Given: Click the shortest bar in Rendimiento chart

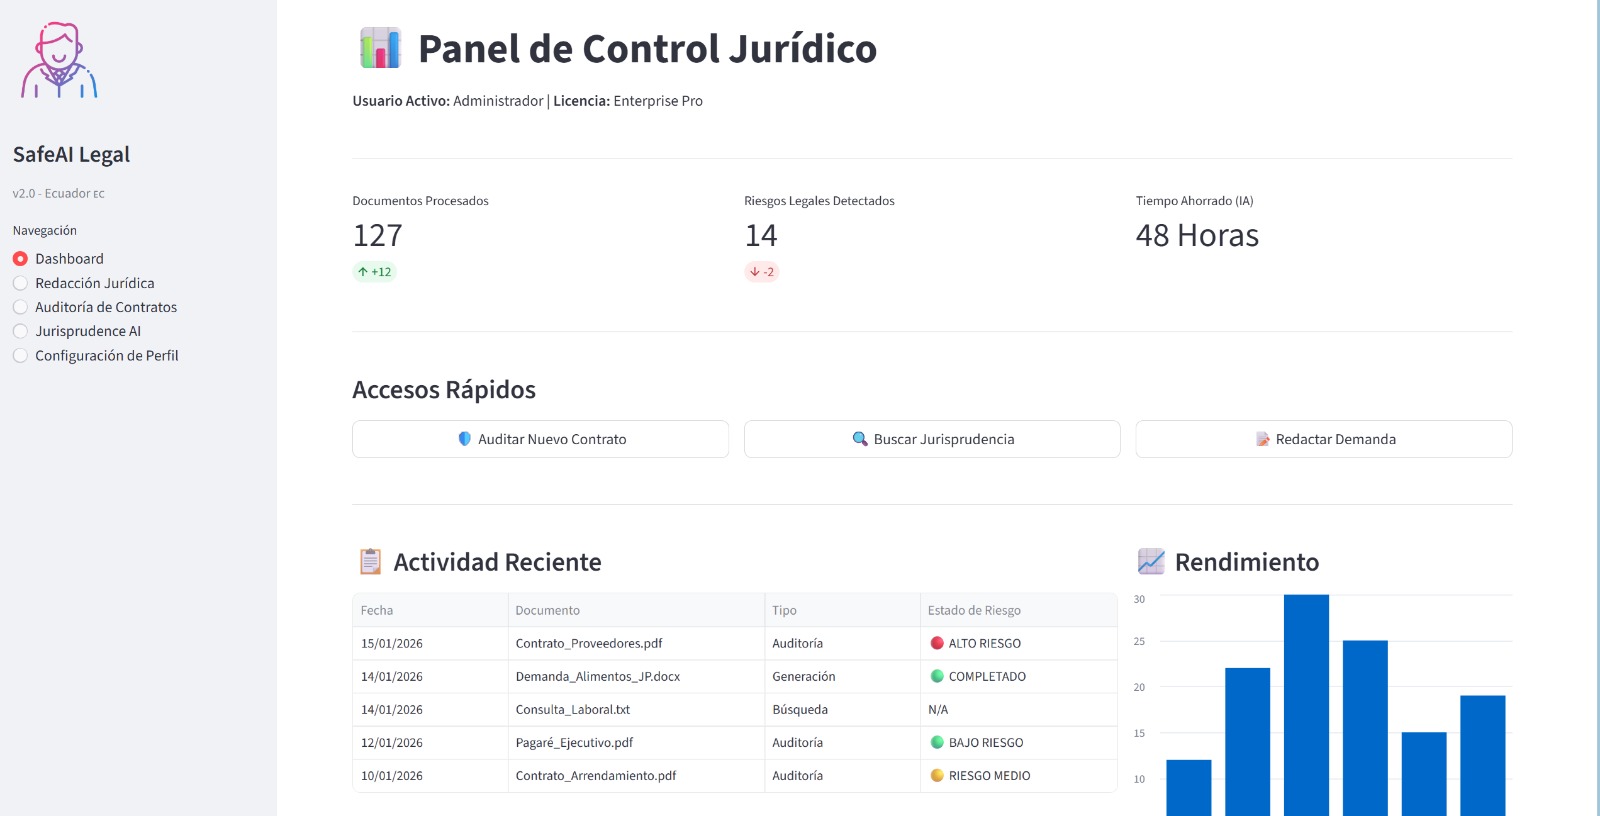Looking at the screenshot, I should 1189,788.
